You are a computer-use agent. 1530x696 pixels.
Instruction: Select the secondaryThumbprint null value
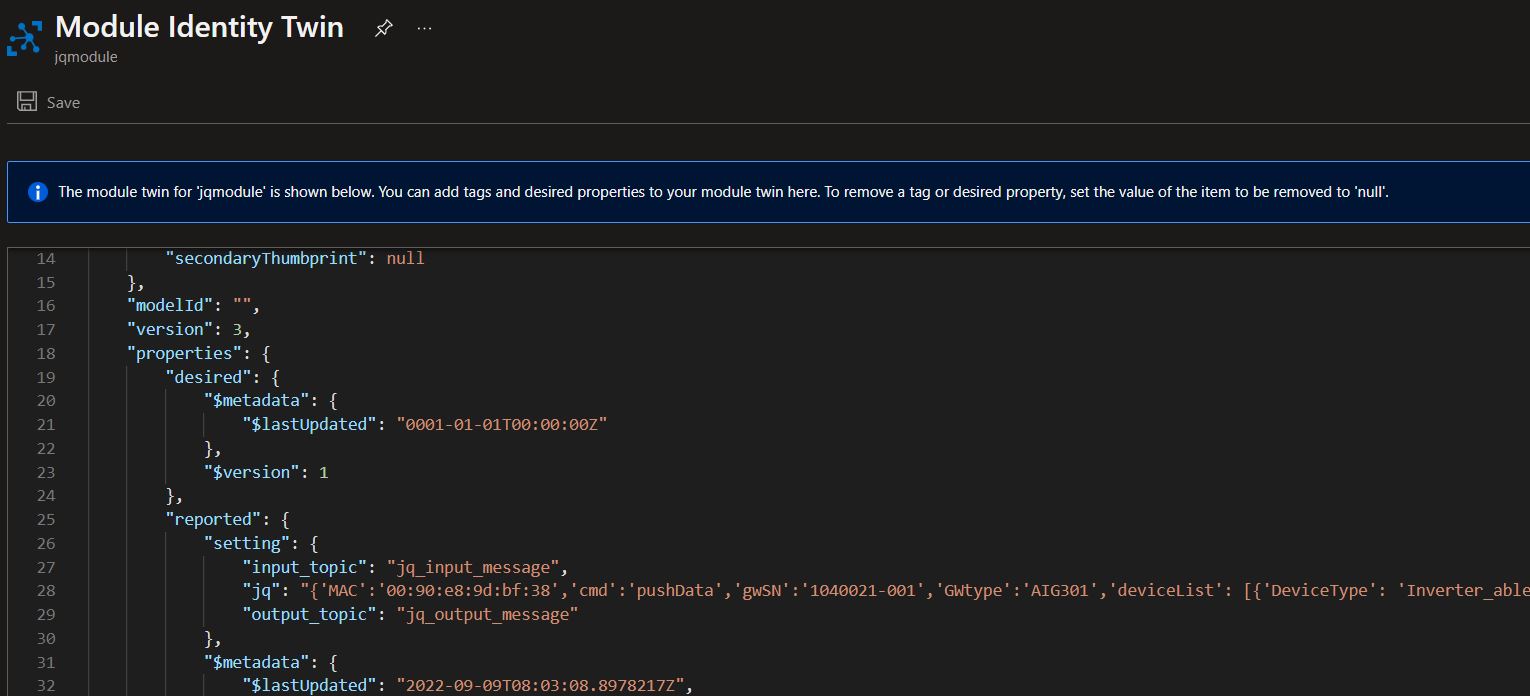click(x=405, y=257)
